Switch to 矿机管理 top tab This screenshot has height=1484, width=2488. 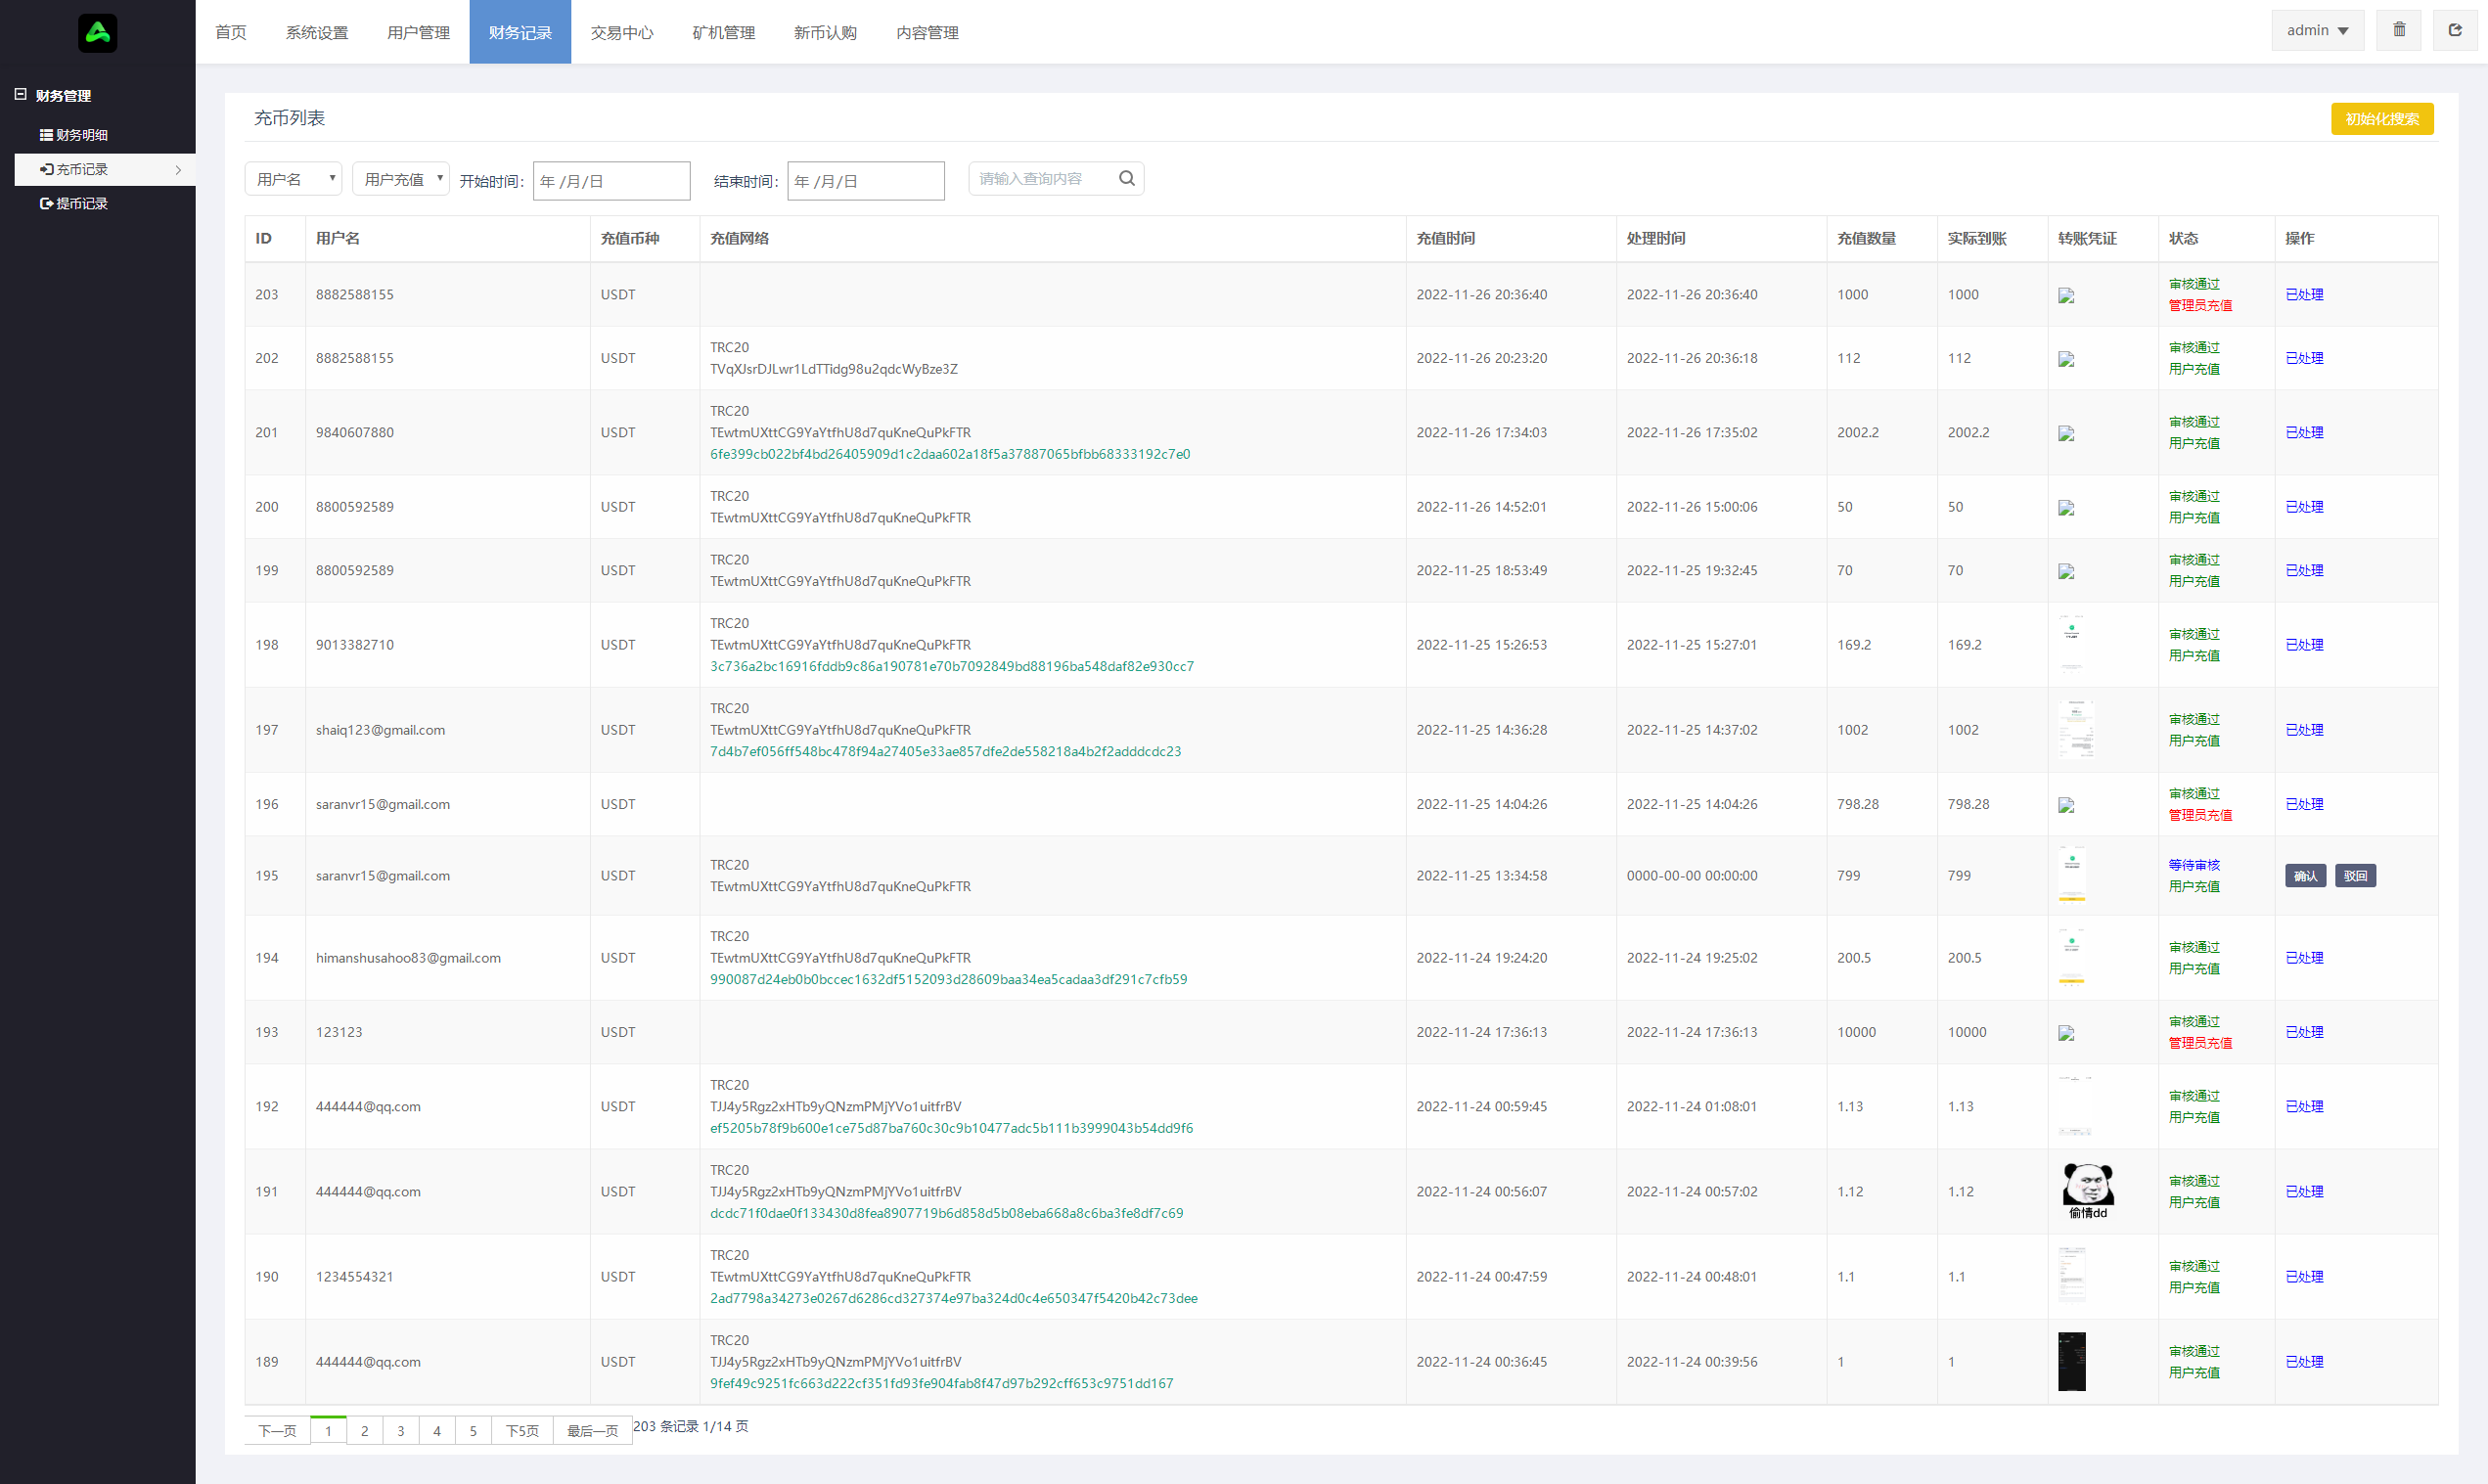pyautogui.click(x=723, y=33)
